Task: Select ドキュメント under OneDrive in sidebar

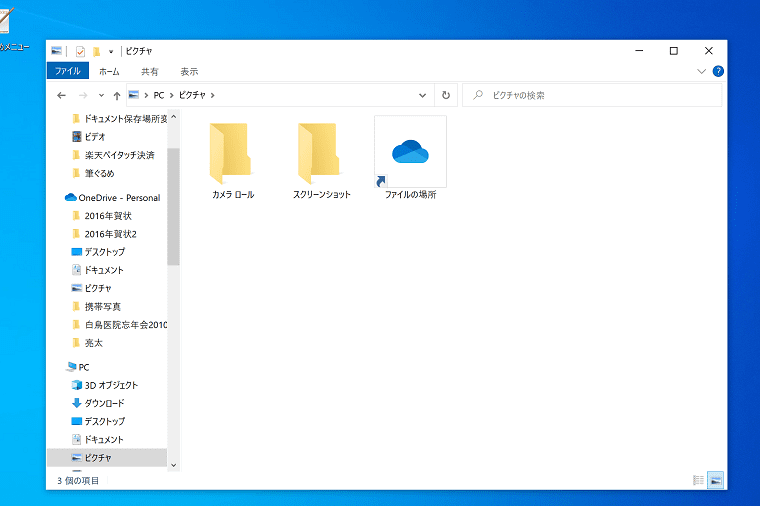Action: click(97, 270)
